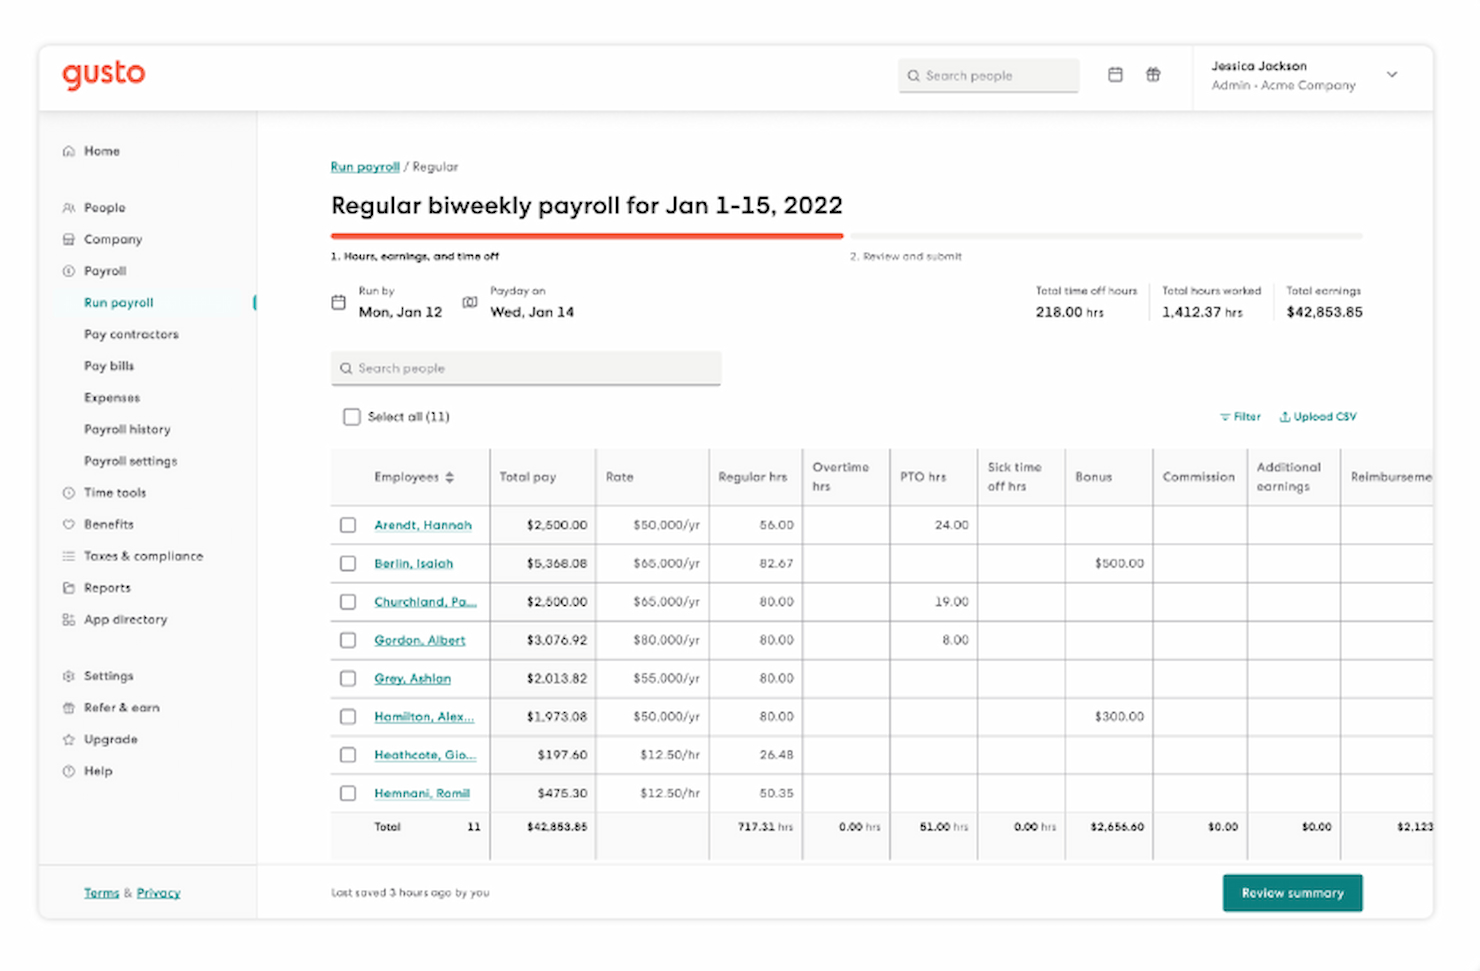Click the Refer & earn gift icon
This screenshot has height=971, width=1480.
69,708
